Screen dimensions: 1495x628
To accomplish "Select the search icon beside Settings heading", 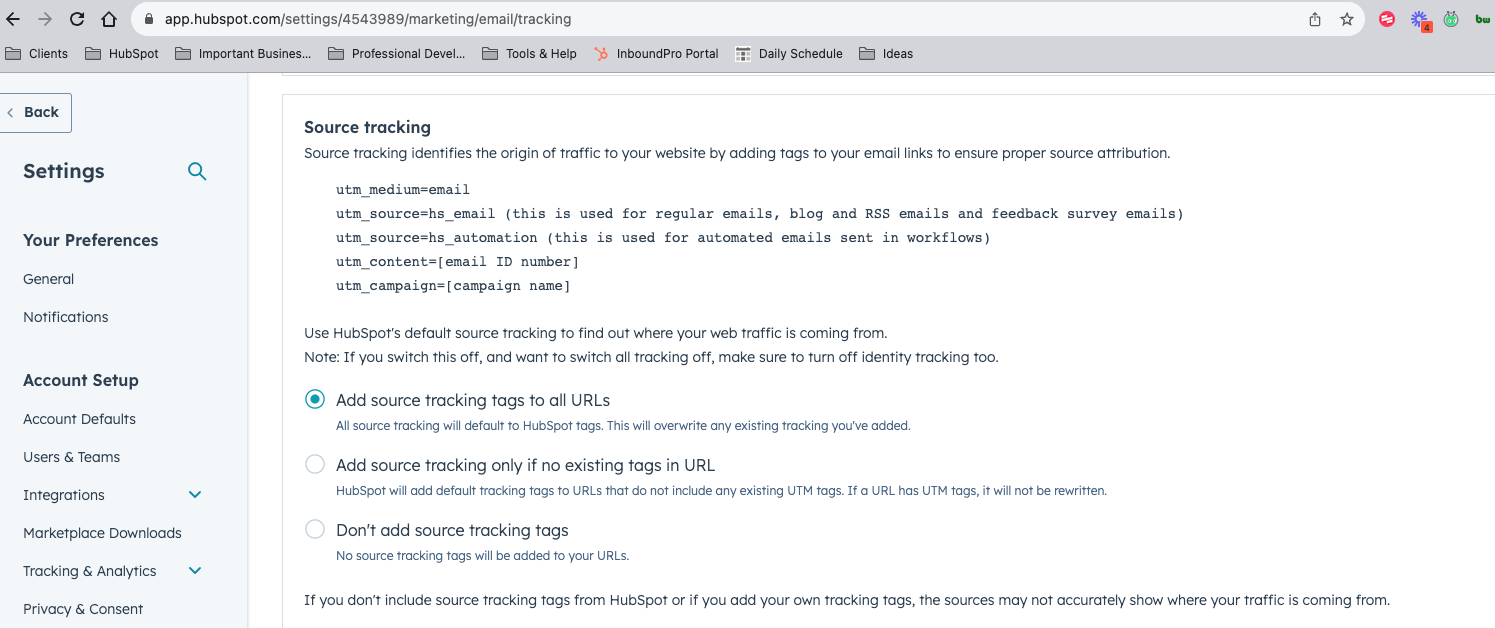I will 197,172.
